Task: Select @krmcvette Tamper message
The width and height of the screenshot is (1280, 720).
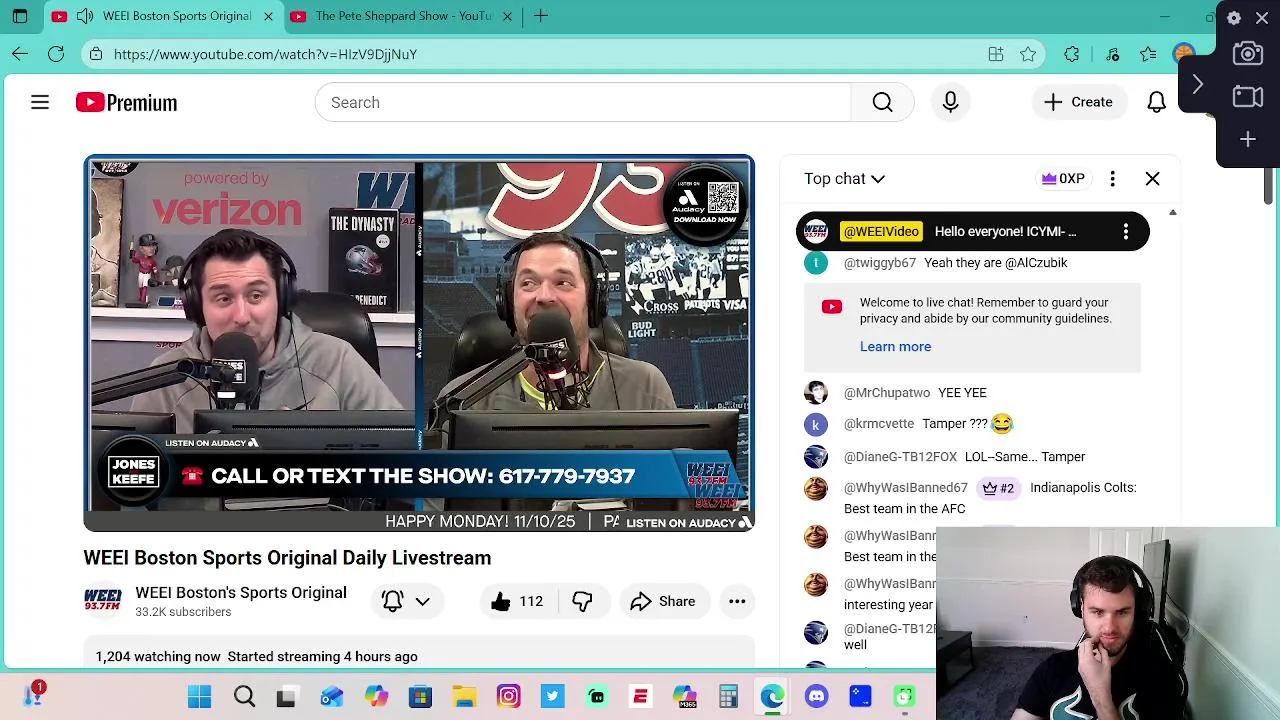Action: 973,424
